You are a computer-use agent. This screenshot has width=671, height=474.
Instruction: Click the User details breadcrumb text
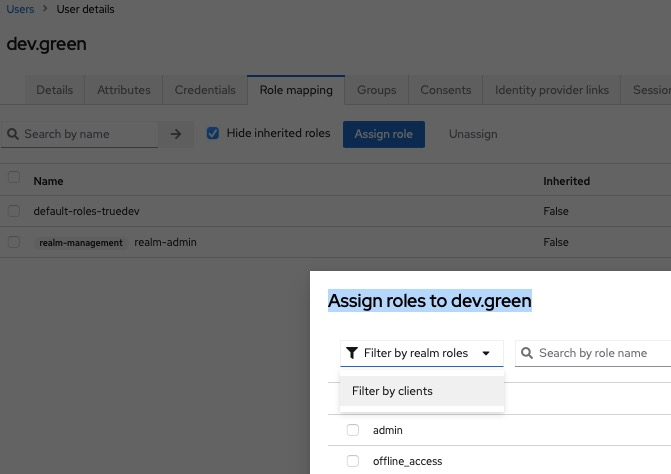tap(86, 9)
